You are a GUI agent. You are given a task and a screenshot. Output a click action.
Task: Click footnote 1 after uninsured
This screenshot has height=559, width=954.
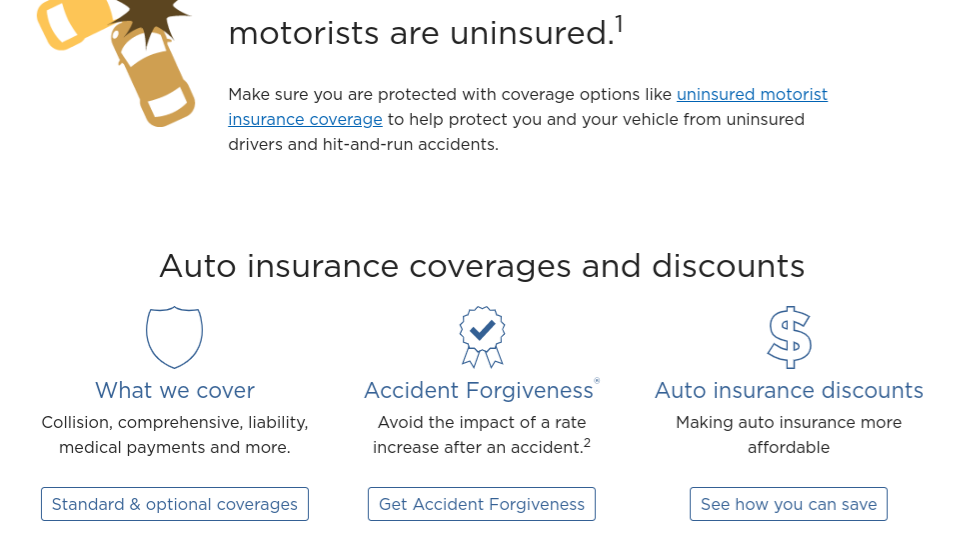pos(619,24)
